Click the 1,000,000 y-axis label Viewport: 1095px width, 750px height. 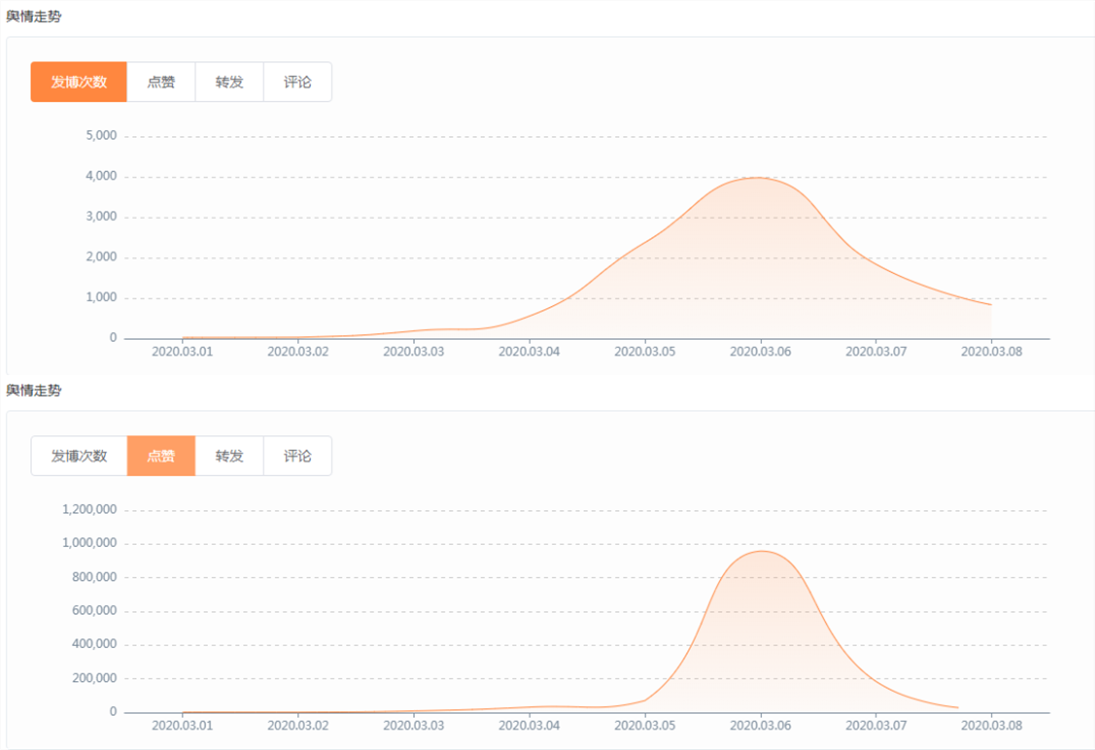click(x=89, y=543)
